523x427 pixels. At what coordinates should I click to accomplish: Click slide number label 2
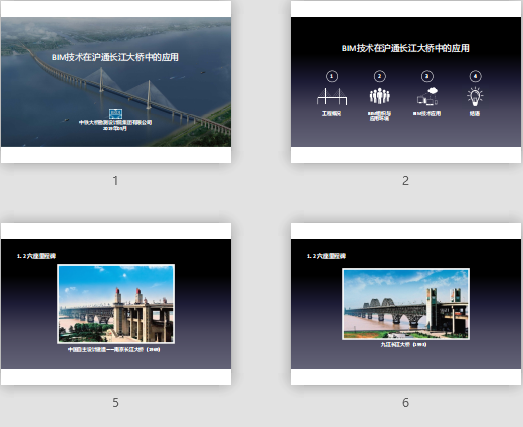coord(405,181)
